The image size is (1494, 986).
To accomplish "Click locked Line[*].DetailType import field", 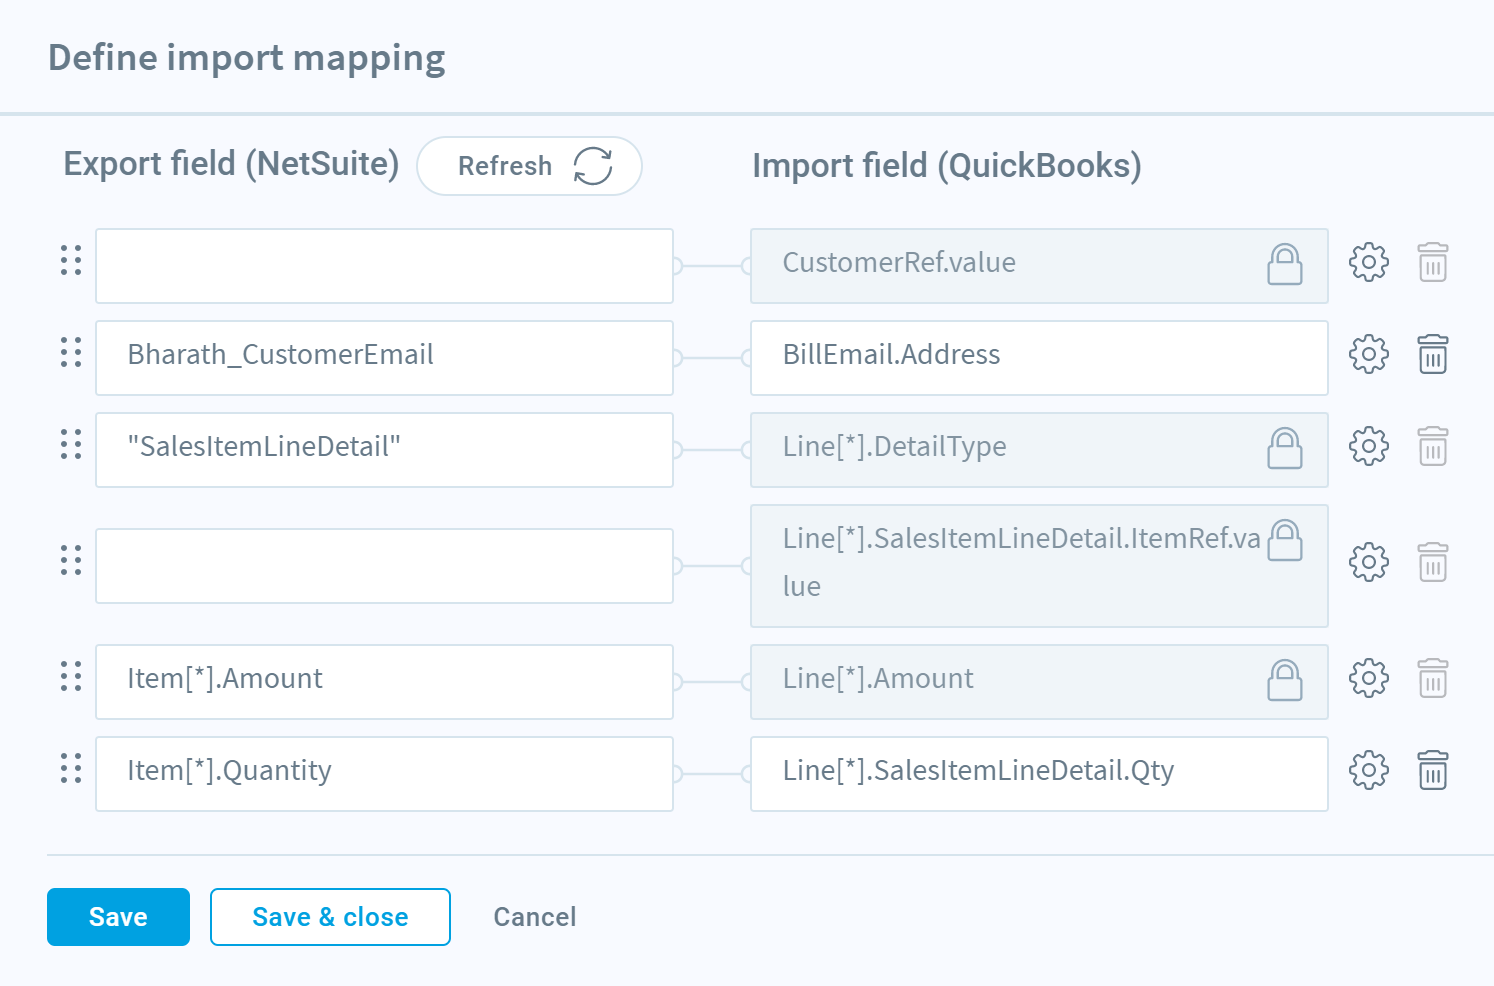I will coord(1039,450).
